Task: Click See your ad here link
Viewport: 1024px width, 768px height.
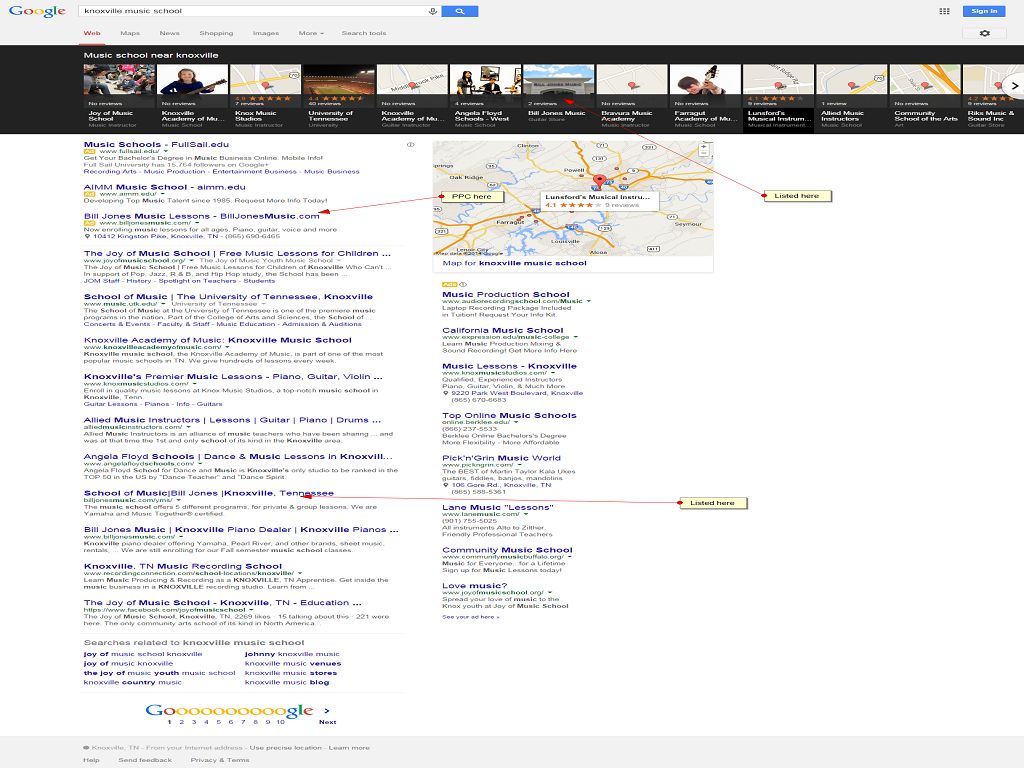Action: click(470, 616)
